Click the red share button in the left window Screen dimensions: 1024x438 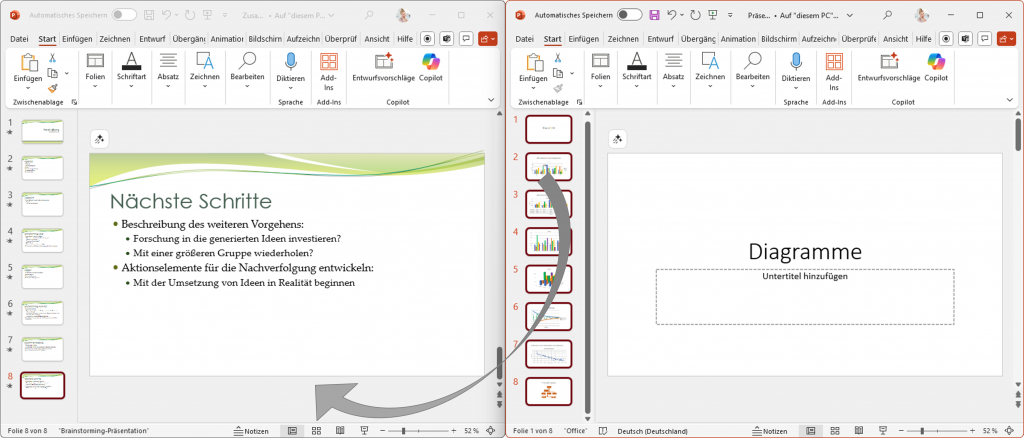pyautogui.click(x=487, y=38)
